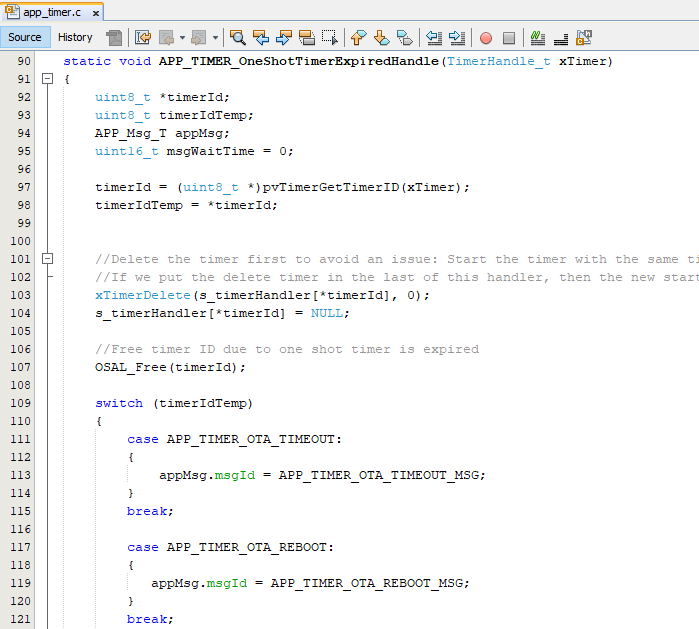This screenshot has height=629, width=699.
Task: Go to the previous search occurrence
Action: click(x=261, y=38)
